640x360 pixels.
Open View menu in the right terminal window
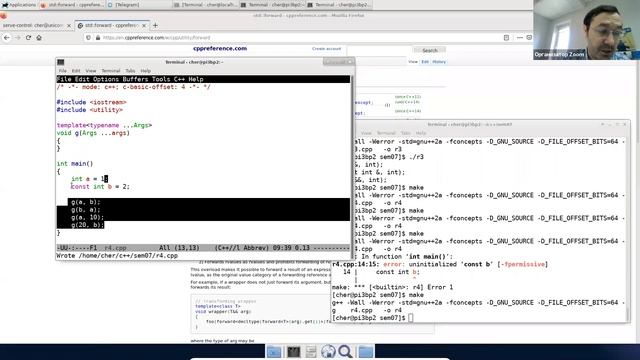click(366, 133)
